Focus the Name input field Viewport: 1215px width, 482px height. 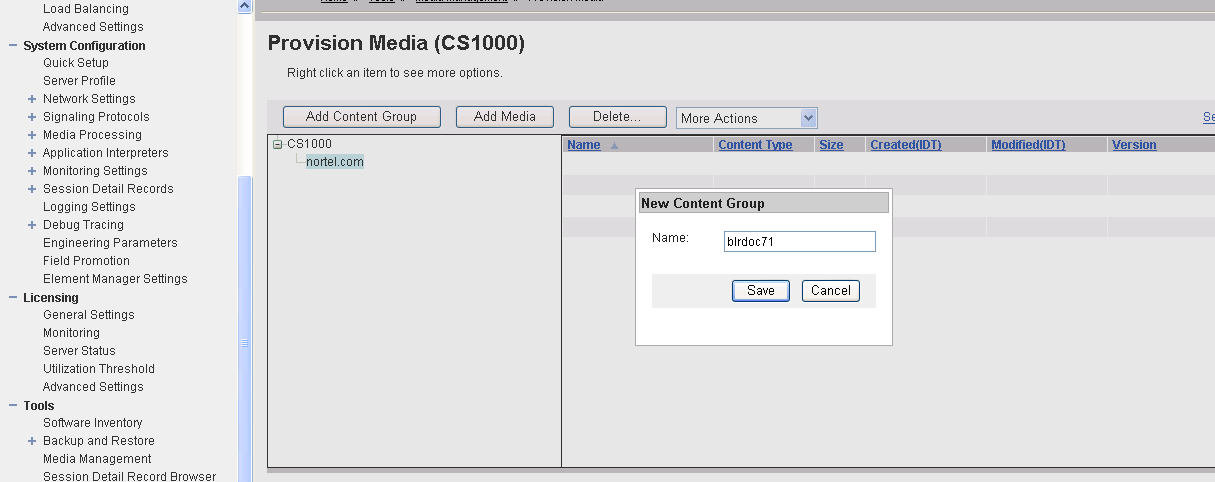(799, 242)
